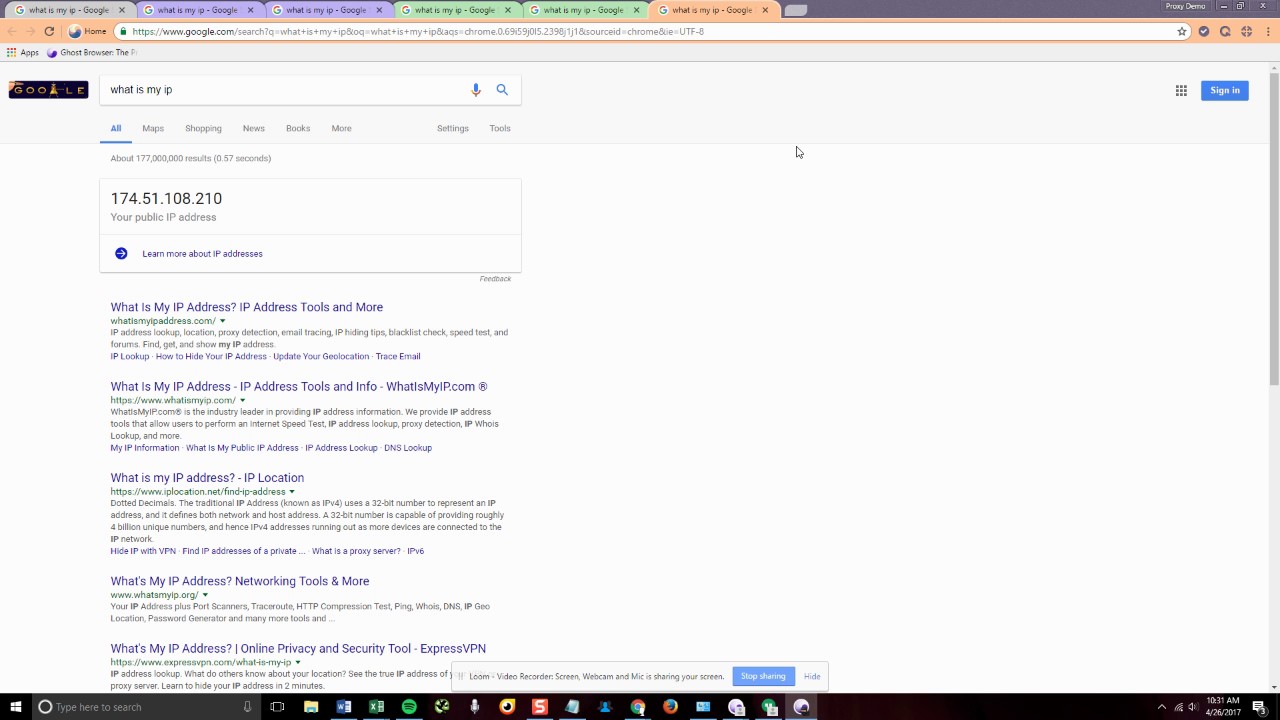Click 'Stop sharing' in the Loom bar
This screenshot has height=720, width=1280.
click(x=763, y=676)
